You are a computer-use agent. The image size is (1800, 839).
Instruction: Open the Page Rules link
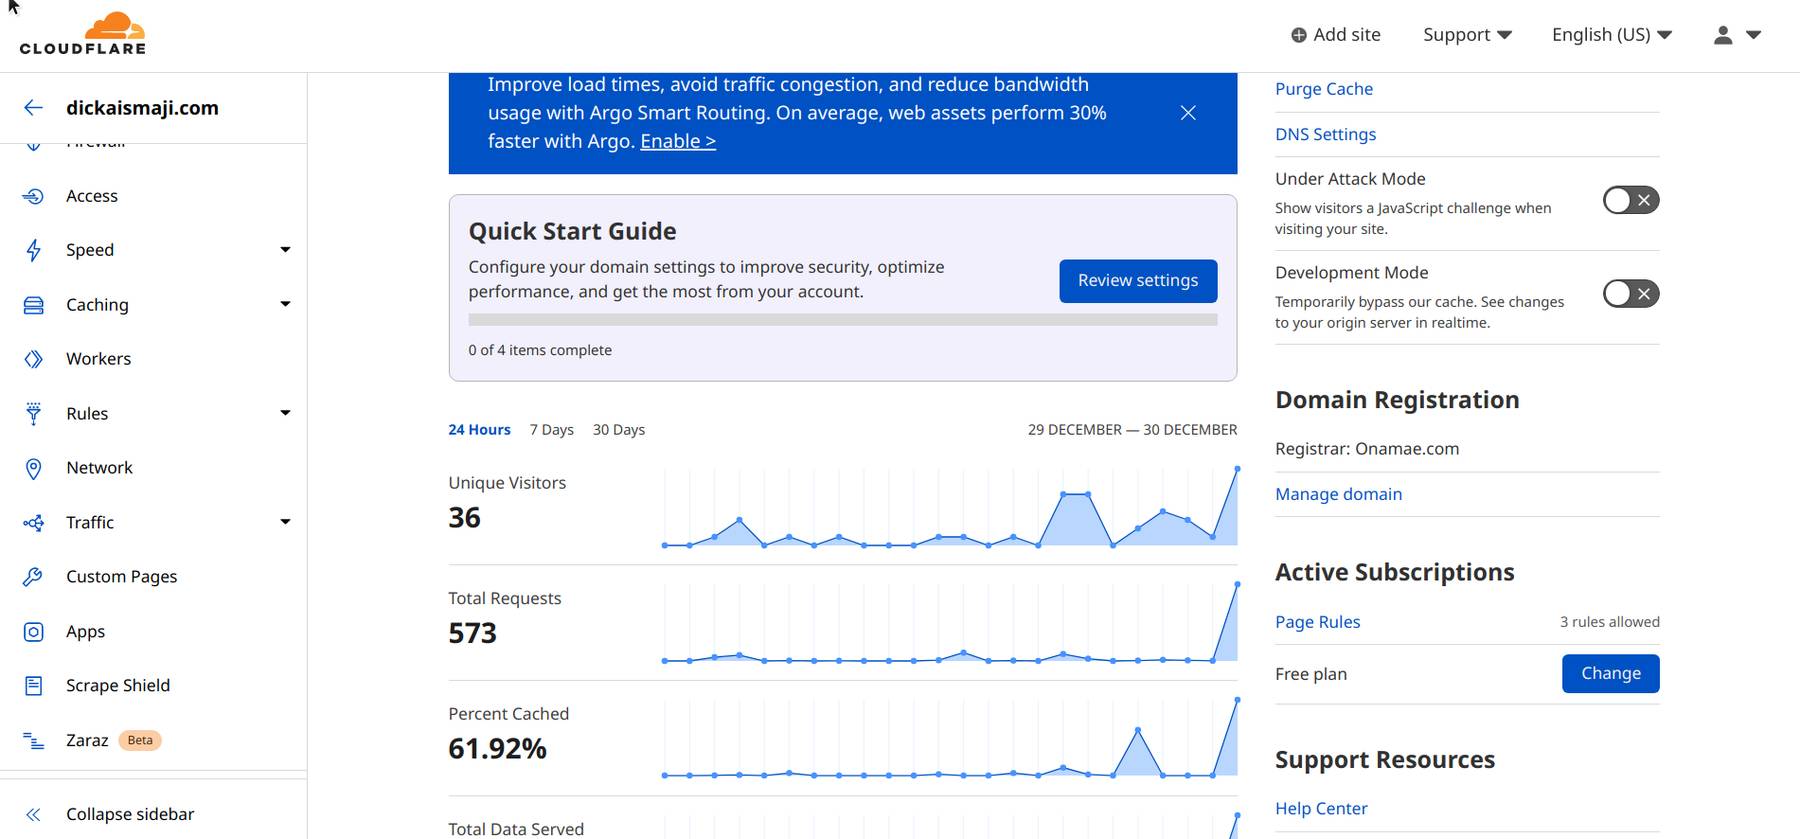click(1317, 622)
